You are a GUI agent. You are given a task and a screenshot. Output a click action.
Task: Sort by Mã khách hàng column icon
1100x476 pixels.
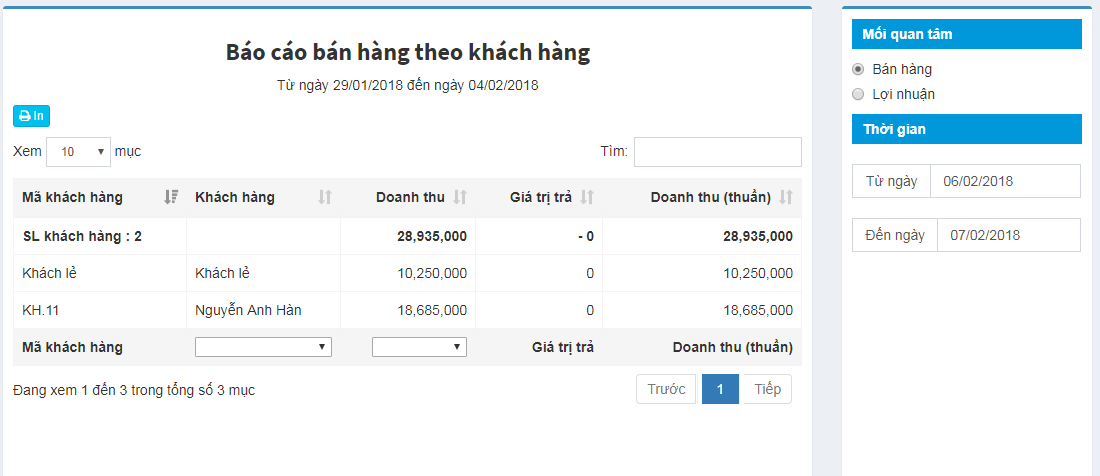pos(171,198)
